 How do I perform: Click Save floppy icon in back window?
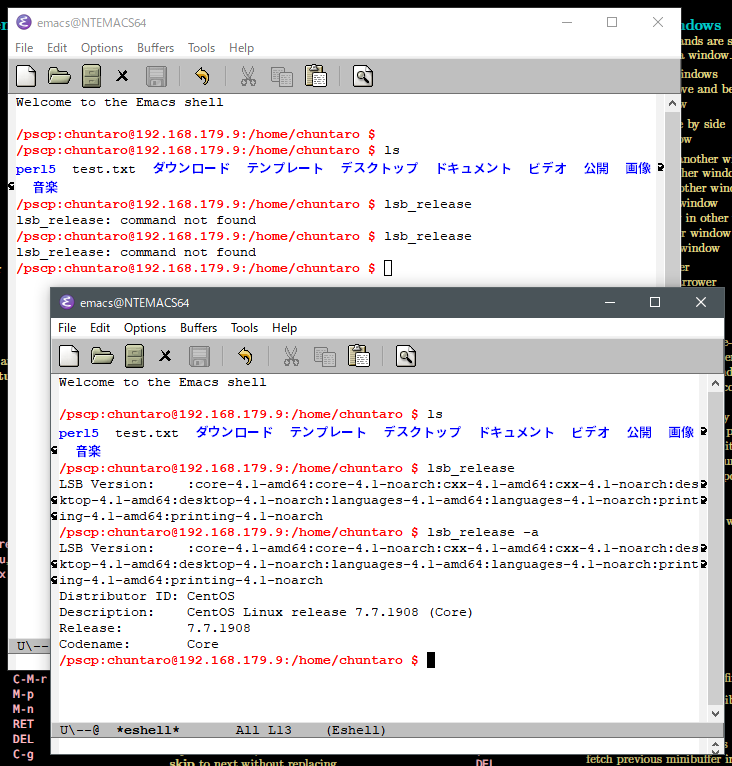coord(156,76)
